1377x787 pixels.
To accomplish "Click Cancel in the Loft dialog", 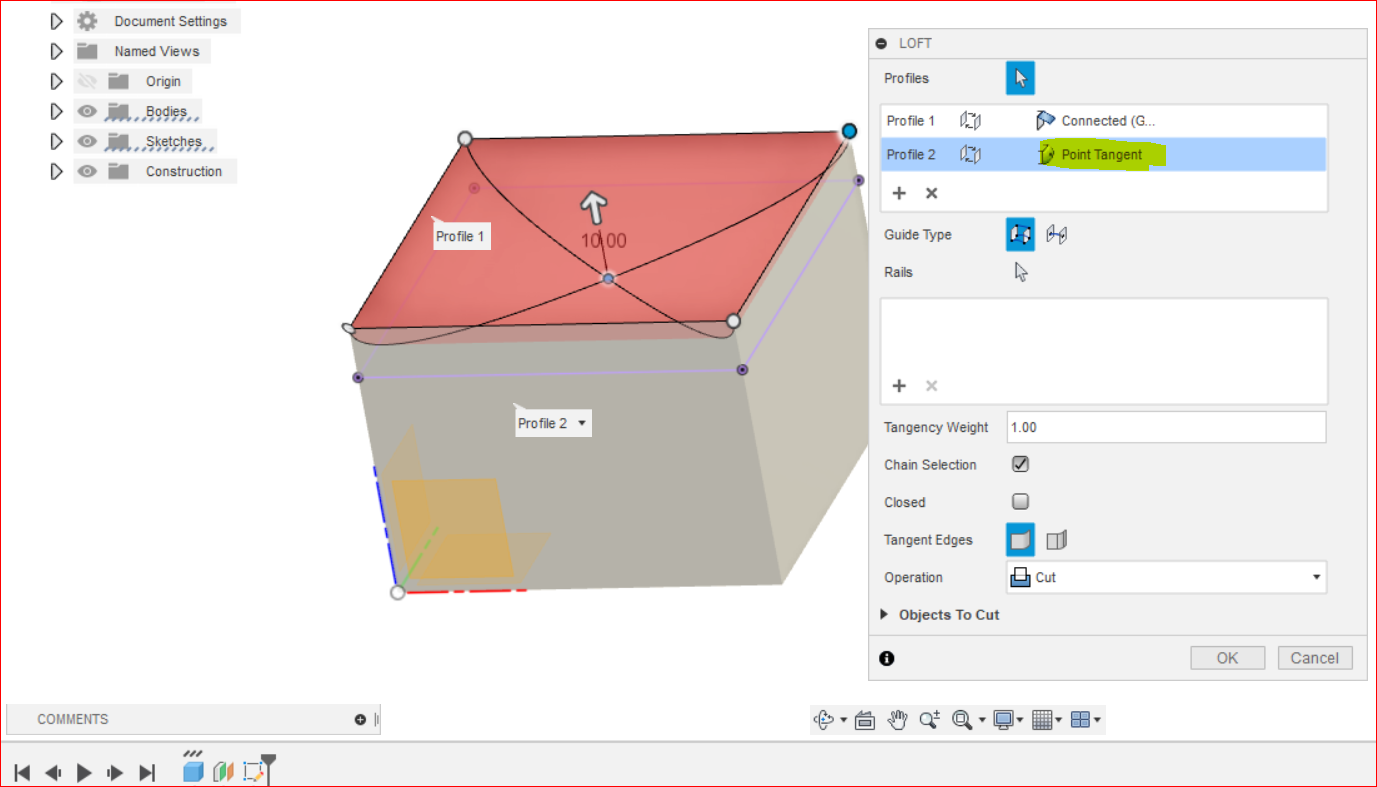I will (1315, 658).
